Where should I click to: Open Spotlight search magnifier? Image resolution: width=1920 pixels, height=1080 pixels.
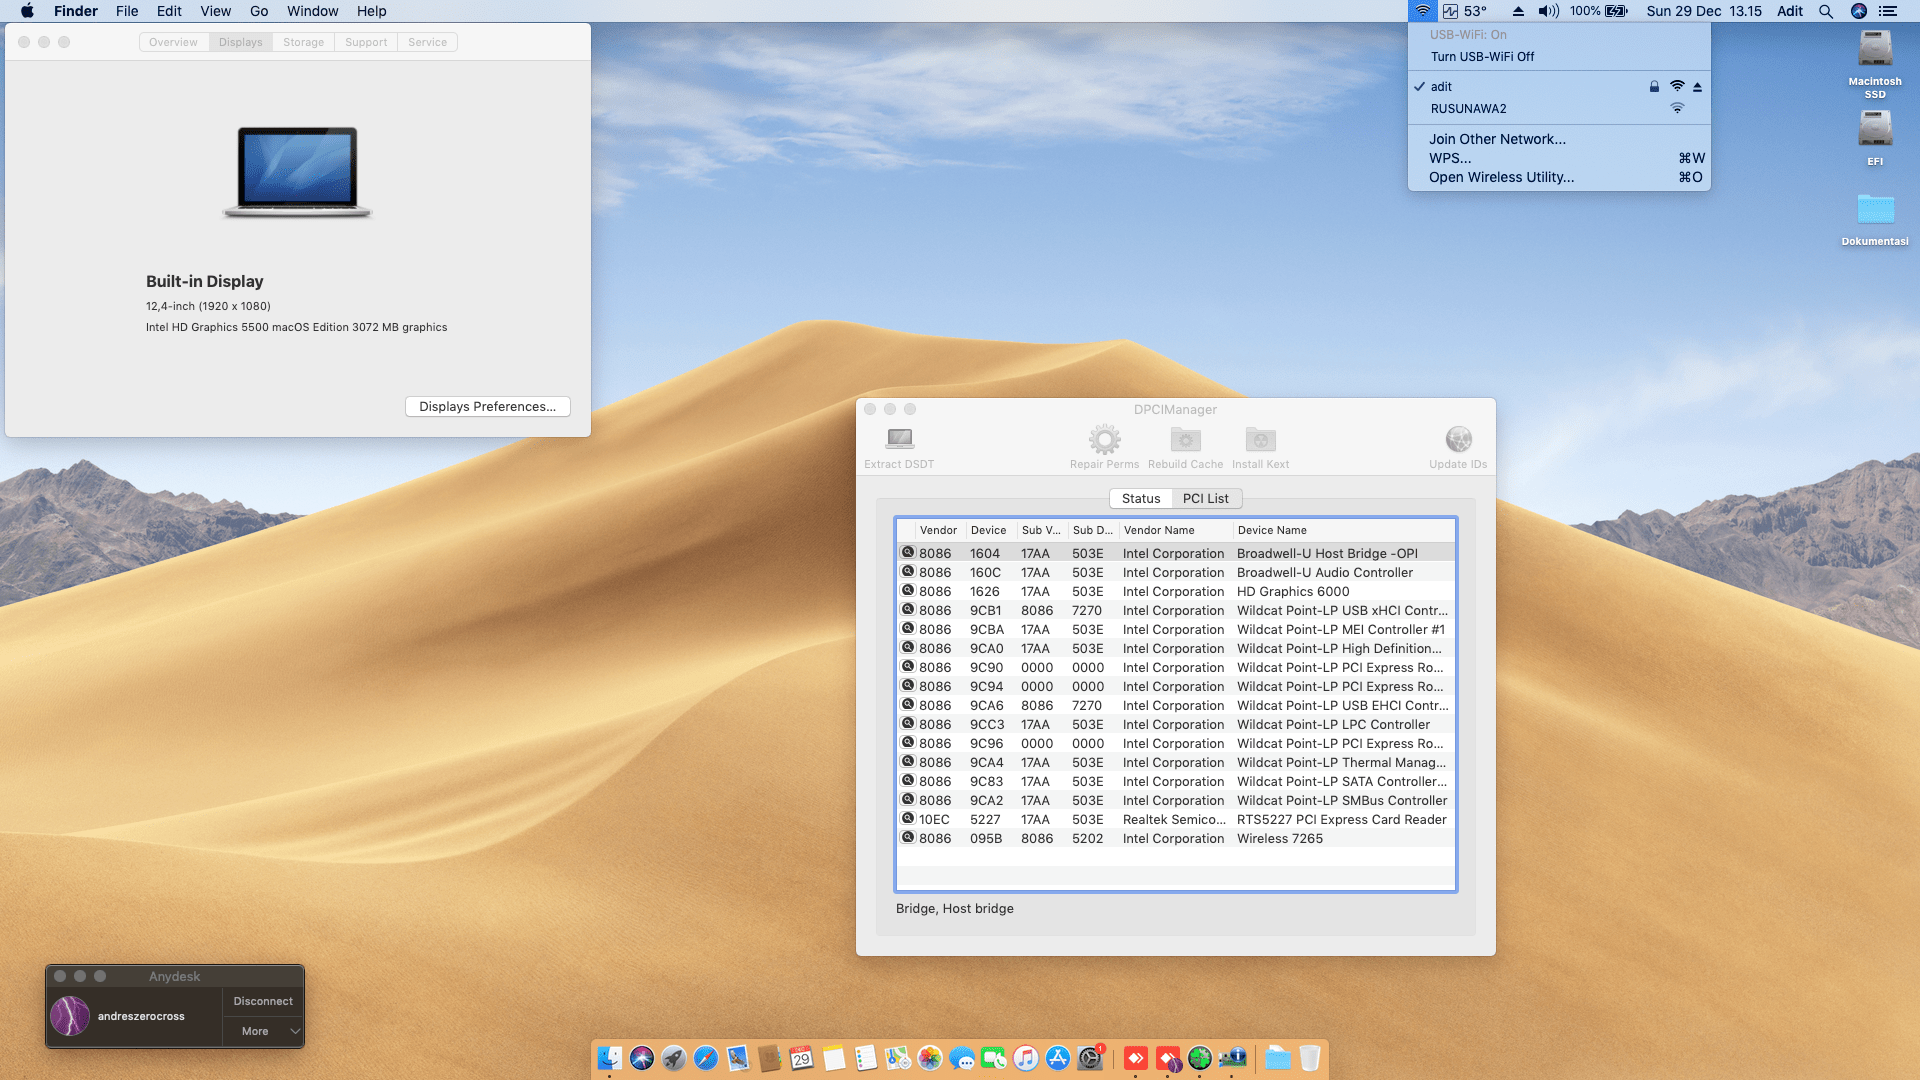[1826, 11]
